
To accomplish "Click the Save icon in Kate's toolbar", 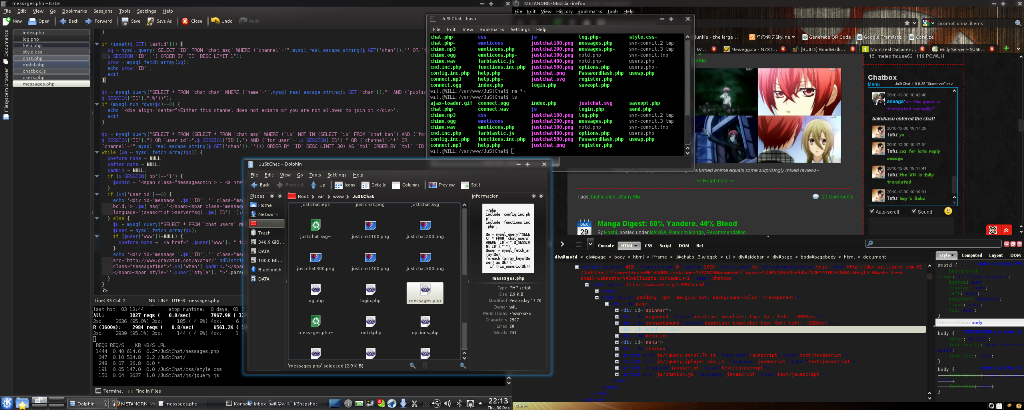I will click(x=125, y=21).
